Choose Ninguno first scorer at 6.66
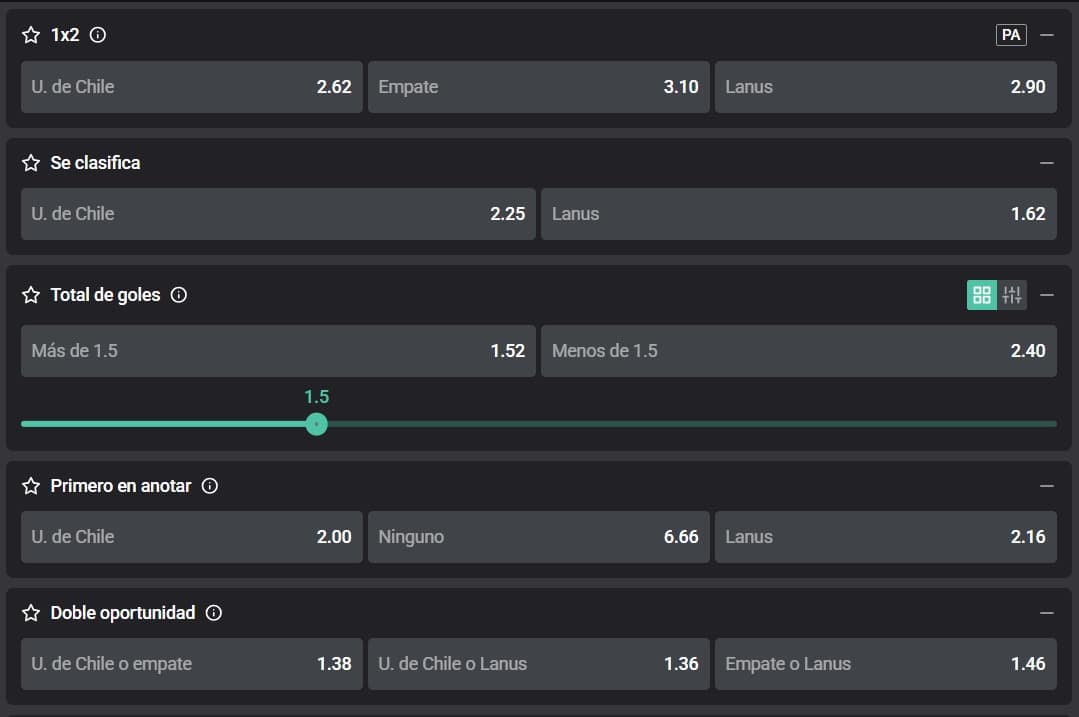1079x717 pixels. (x=538, y=537)
